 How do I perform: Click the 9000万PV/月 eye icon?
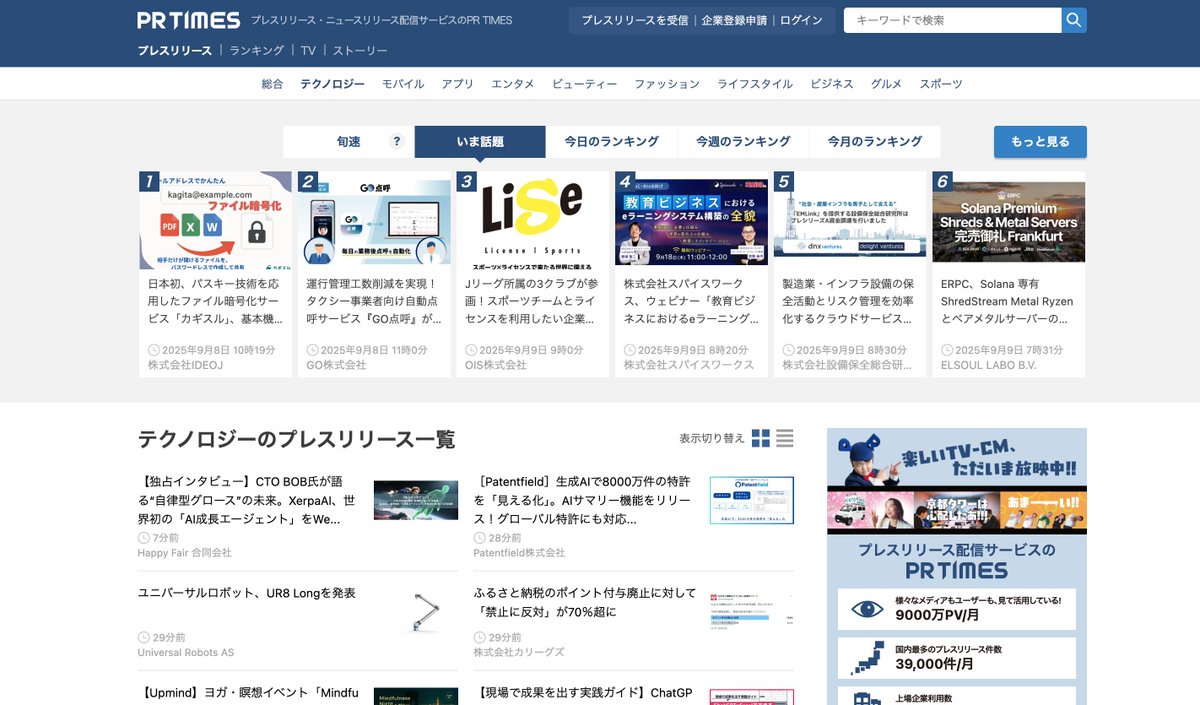[x=867, y=608]
